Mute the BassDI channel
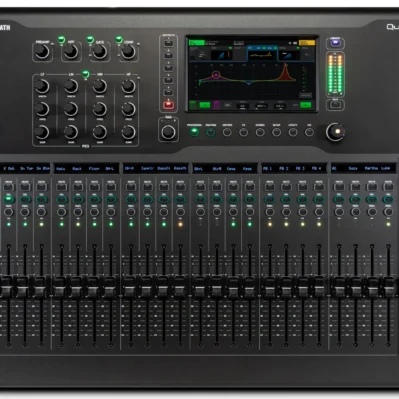Image resolution: width=399 pixels, height=399 pixels. 164,186
